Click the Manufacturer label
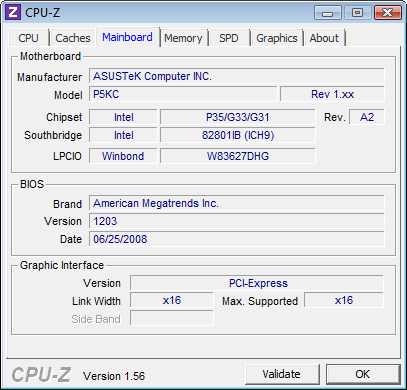This screenshot has width=407, height=390. point(49,77)
